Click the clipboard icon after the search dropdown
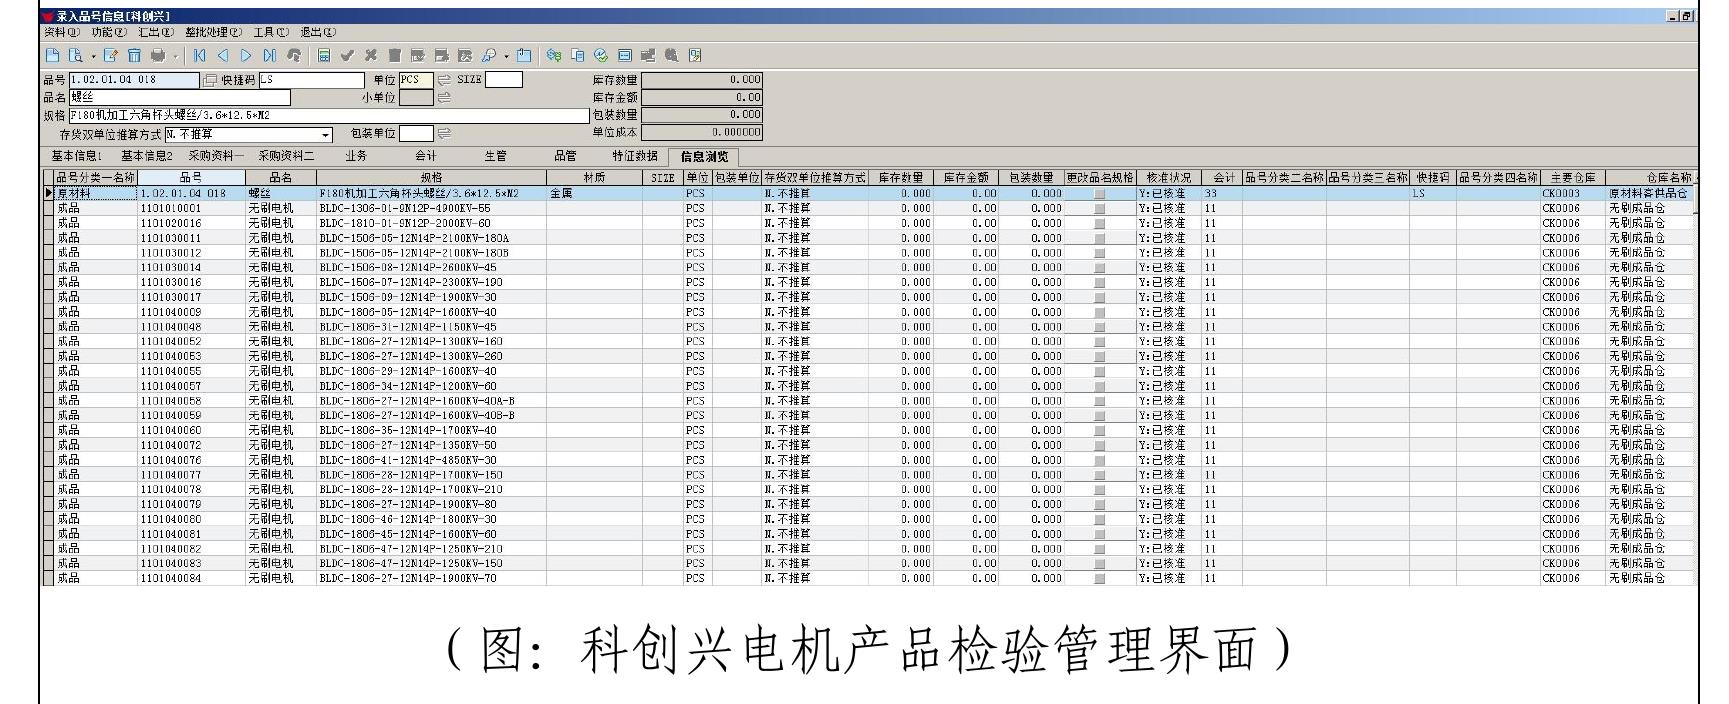The height and width of the screenshot is (704, 1729). coord(523,55)
